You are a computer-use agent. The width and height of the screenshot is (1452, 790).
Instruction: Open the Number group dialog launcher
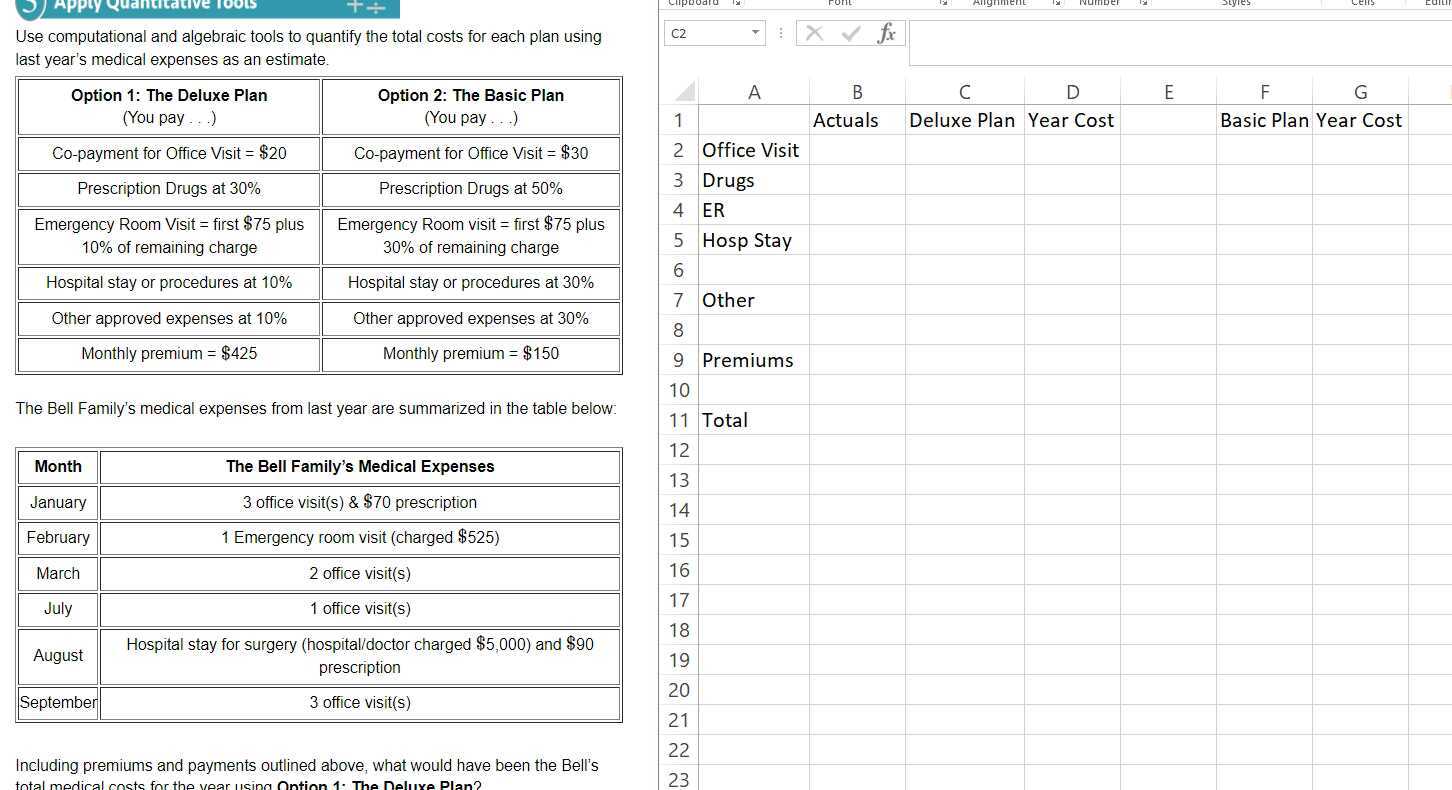(1144, 3)
